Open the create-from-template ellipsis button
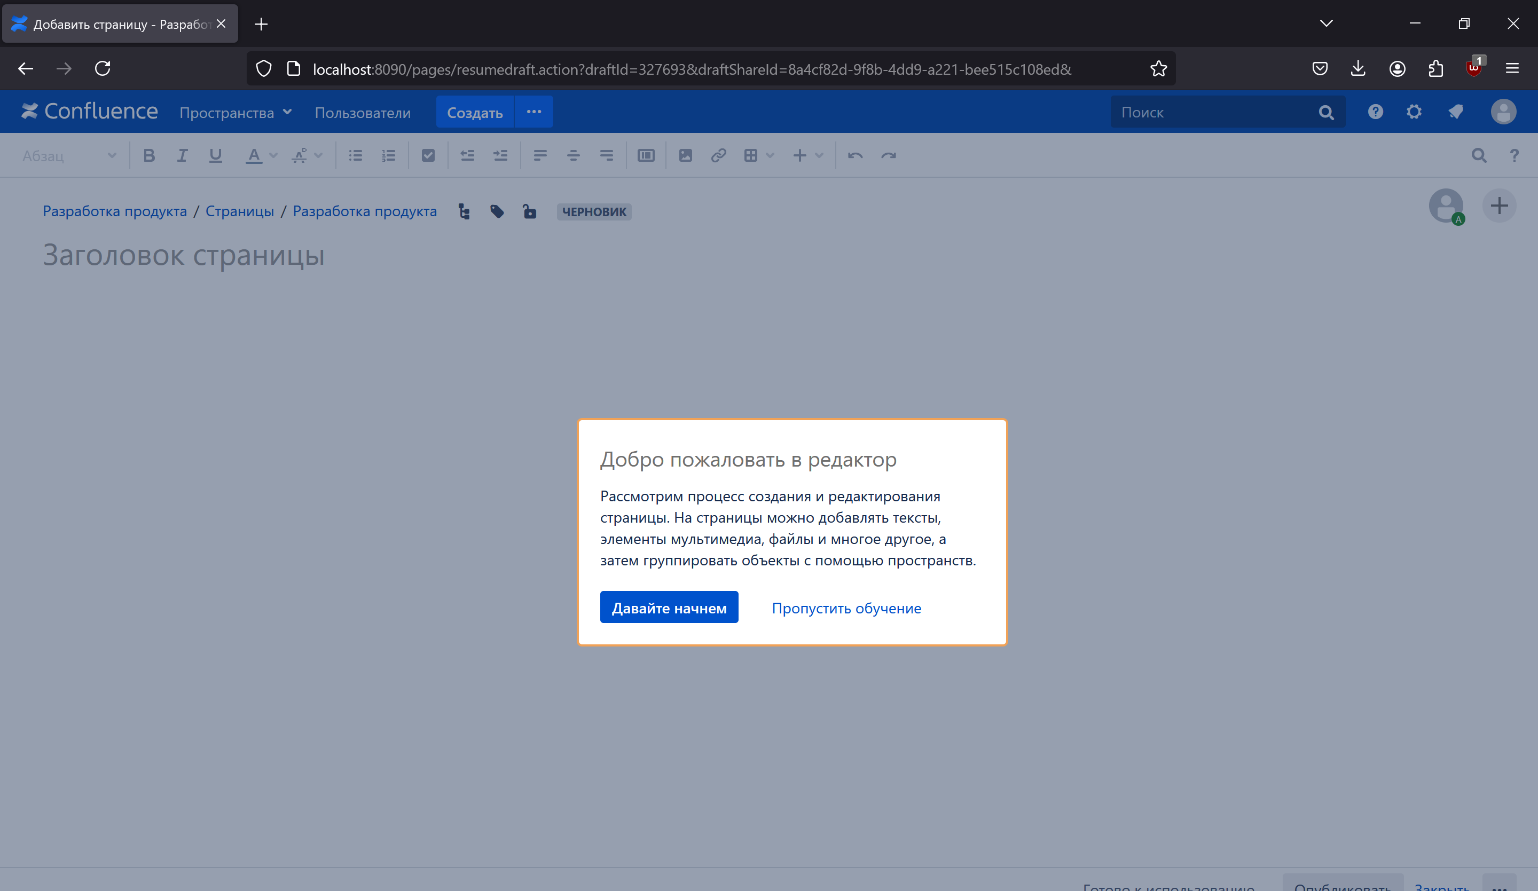The image size is (1538, 891). tap(534, 112)
